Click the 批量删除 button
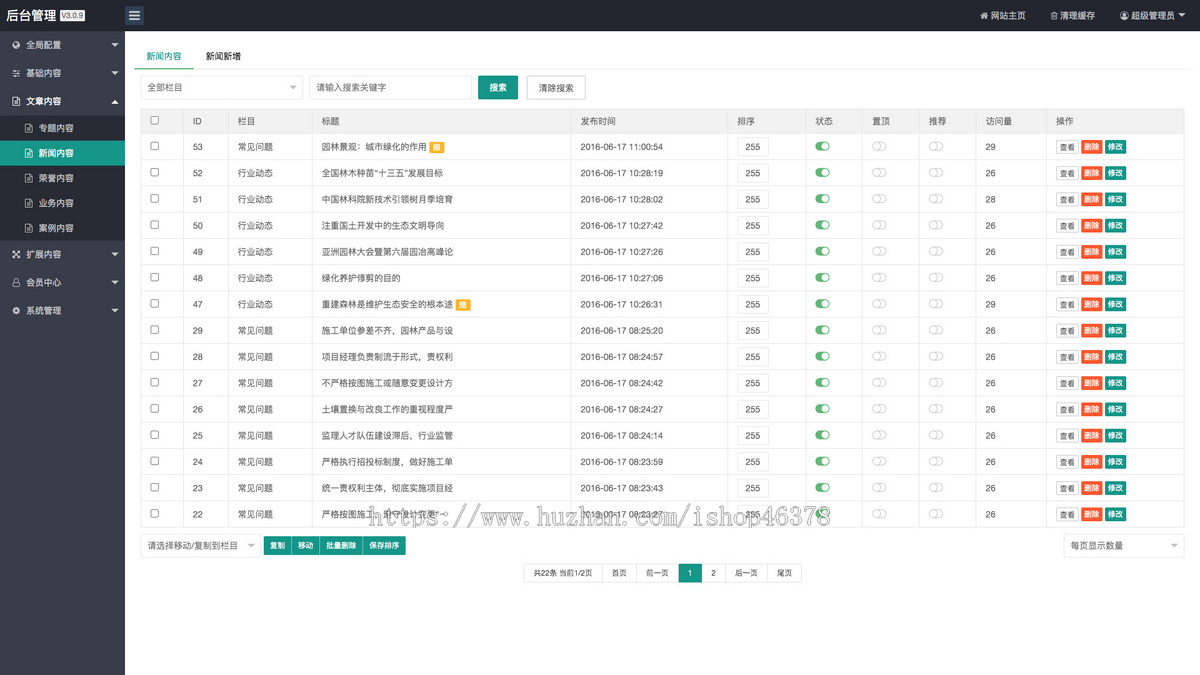The height and width of the screenshot is (675, 1200). (341, 546)
